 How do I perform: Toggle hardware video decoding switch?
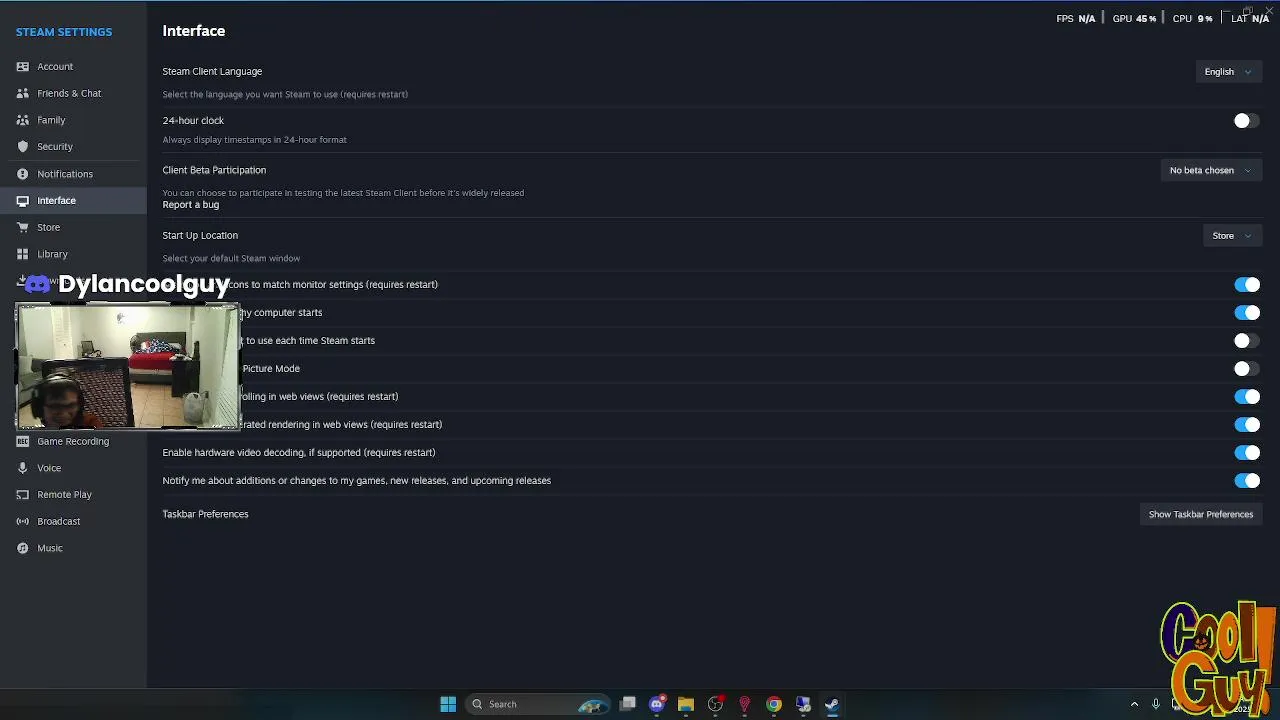1246,453
